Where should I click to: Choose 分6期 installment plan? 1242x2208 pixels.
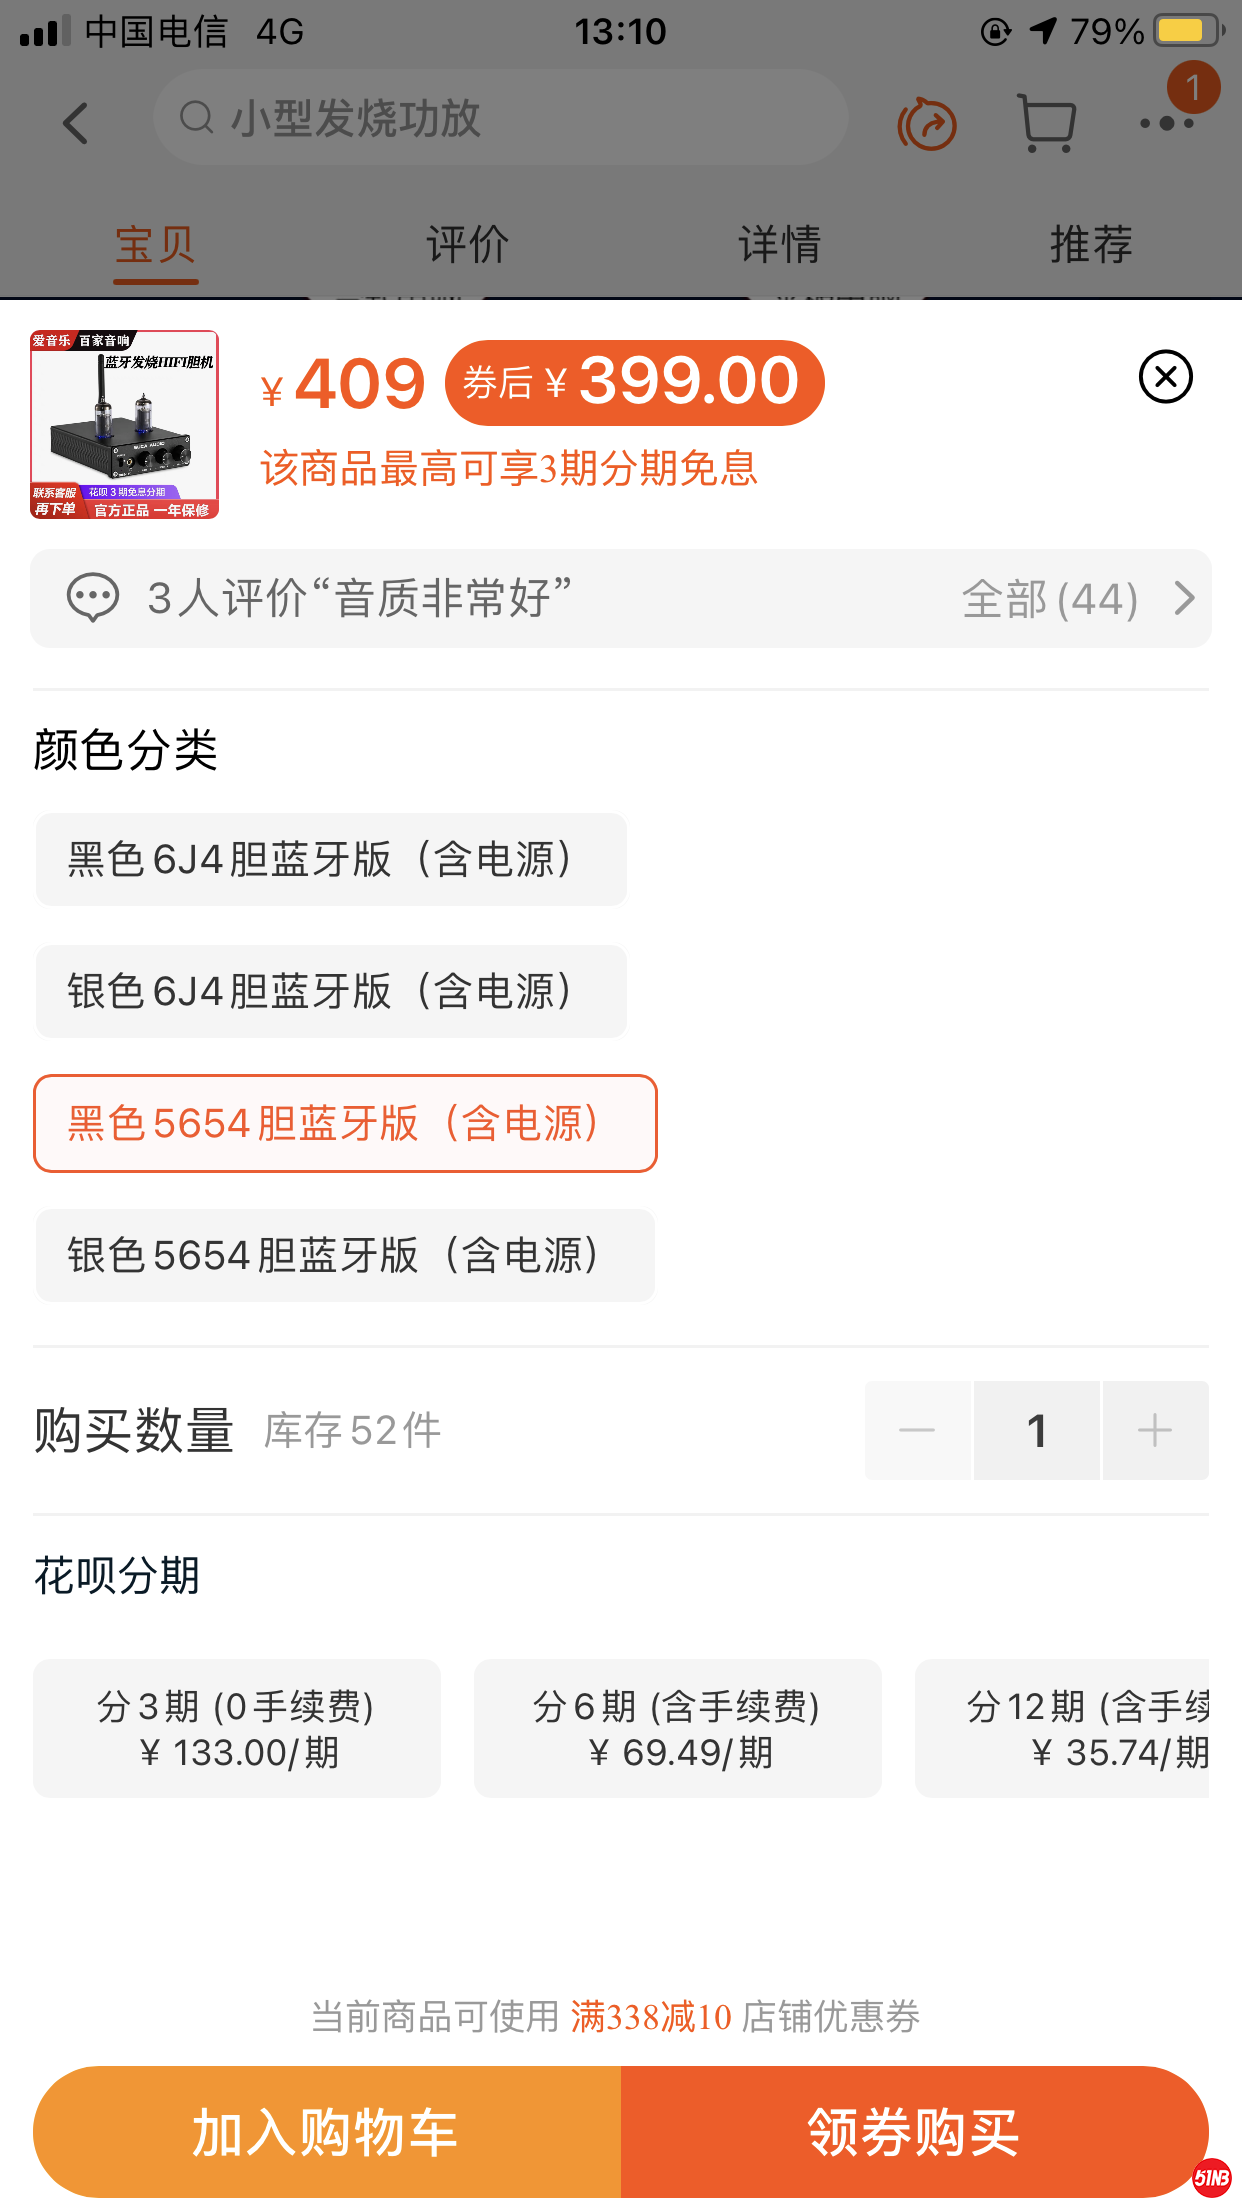[x=677, y=1728]
